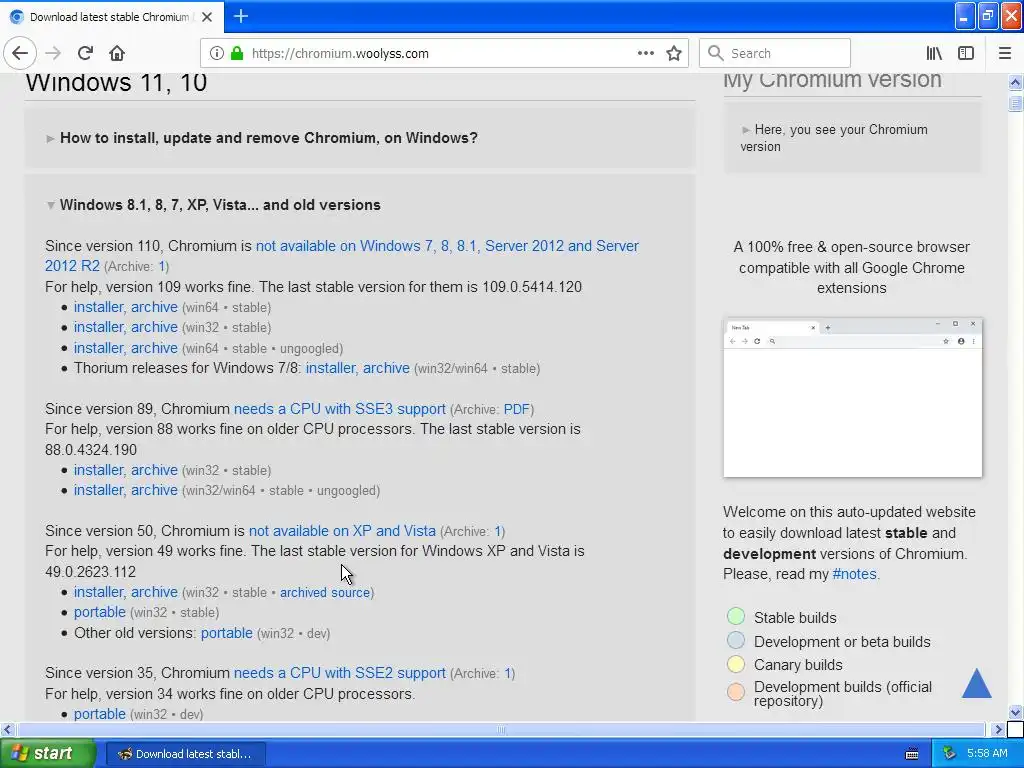
Task: Click the blue Development or beta builds circle
Action: coord(736,640)
